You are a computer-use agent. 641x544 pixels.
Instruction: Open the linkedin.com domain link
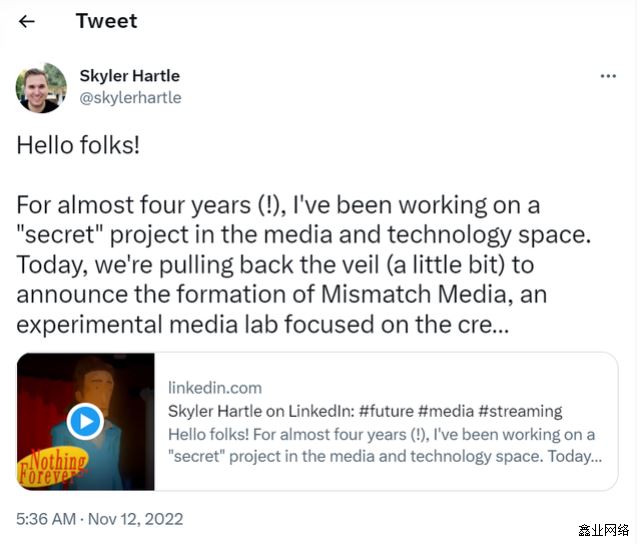[x=215, y=387]
